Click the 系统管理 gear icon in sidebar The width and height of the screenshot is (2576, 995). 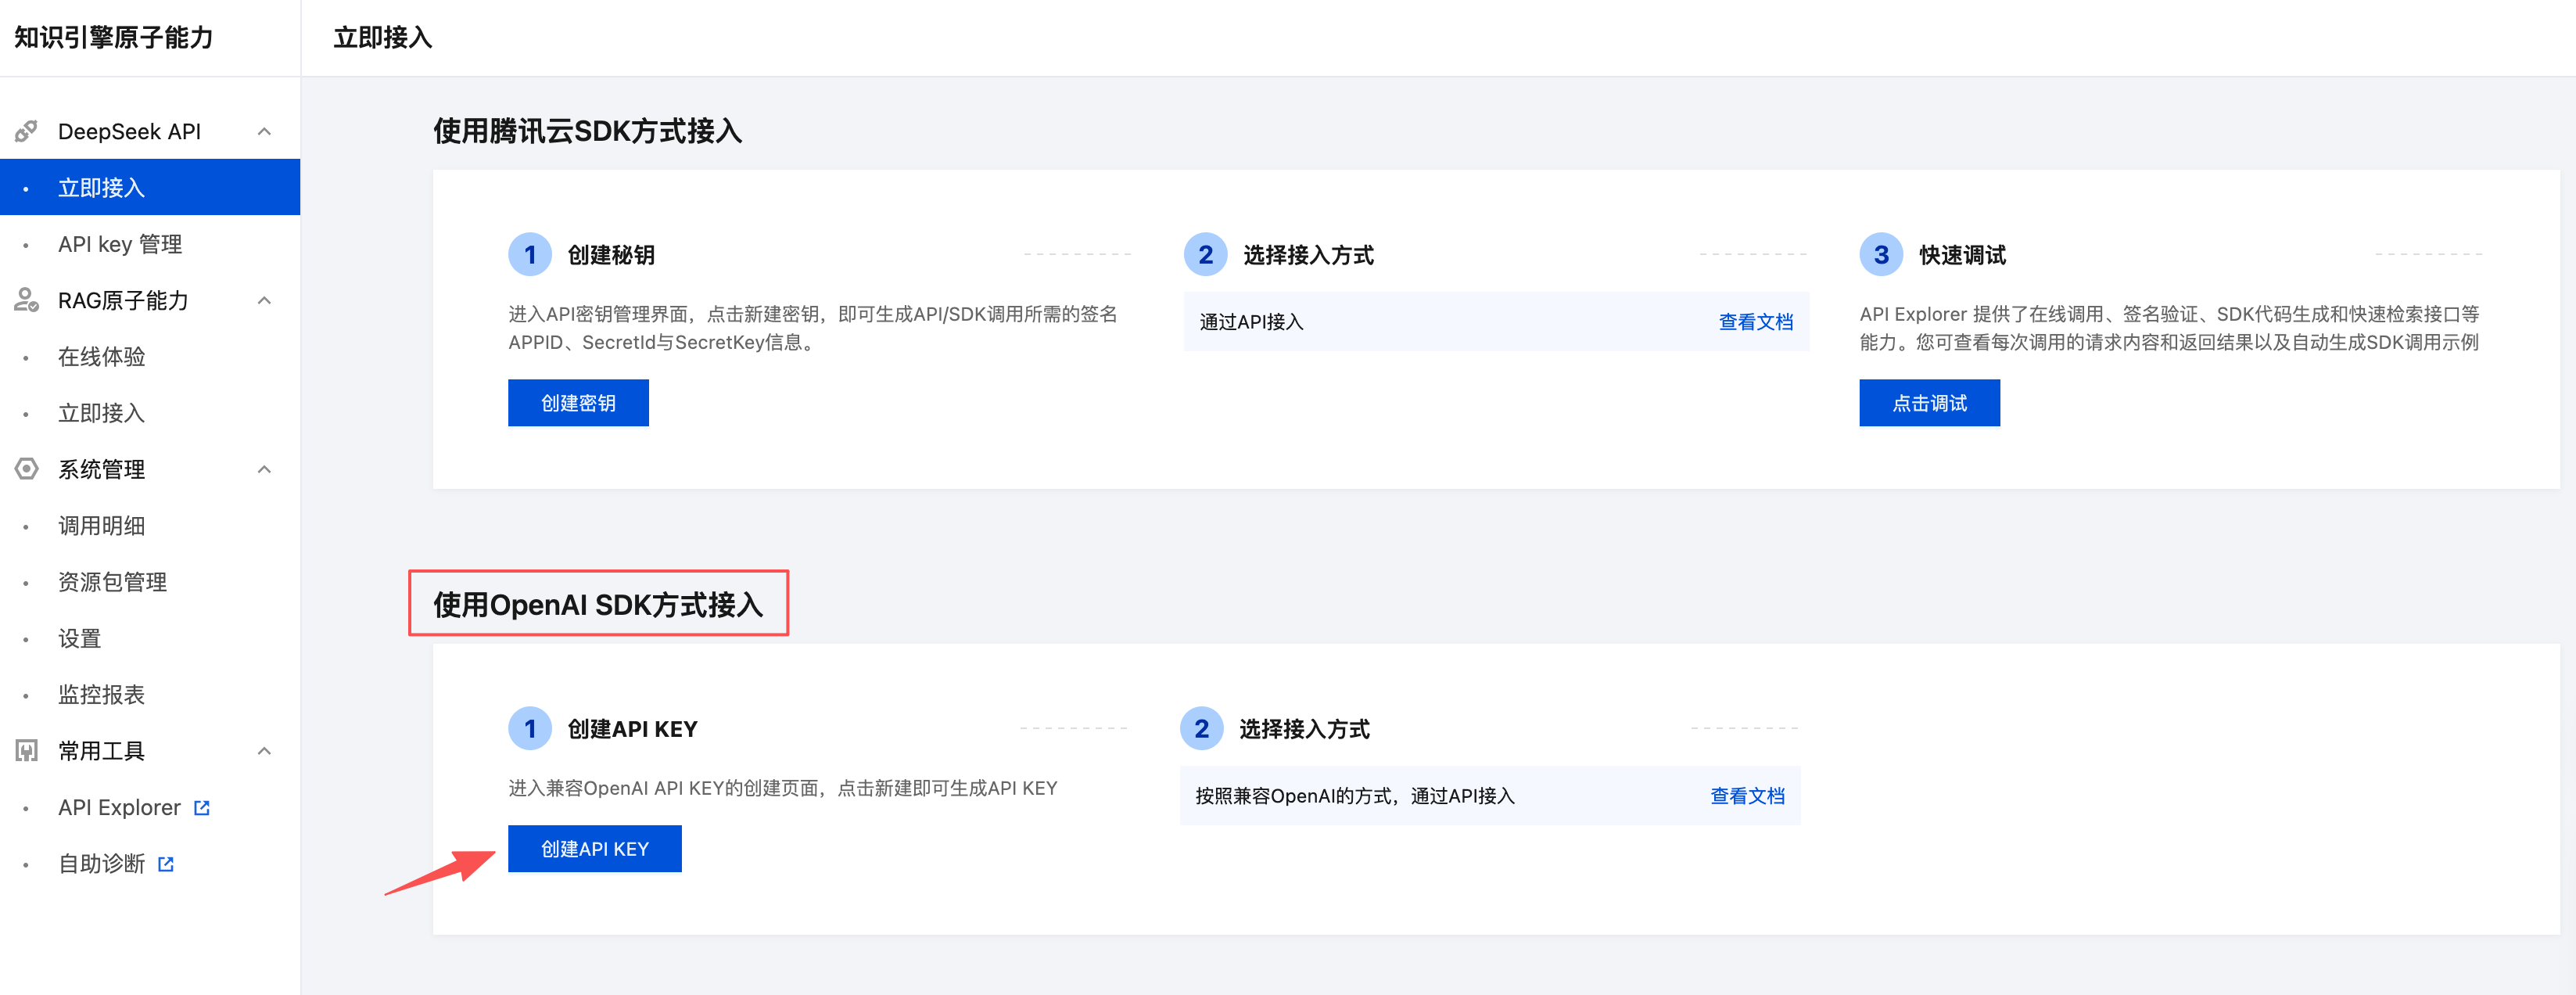[x=26, y=469]
